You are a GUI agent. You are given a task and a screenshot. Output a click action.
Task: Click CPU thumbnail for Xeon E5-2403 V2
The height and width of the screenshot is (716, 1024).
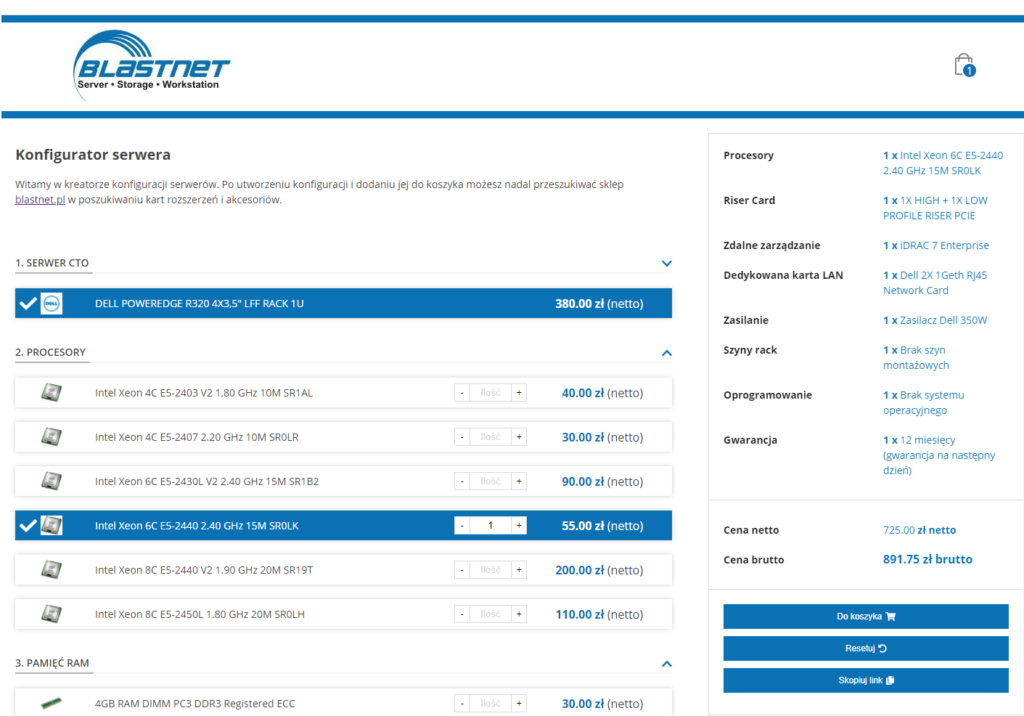(52, 393)
